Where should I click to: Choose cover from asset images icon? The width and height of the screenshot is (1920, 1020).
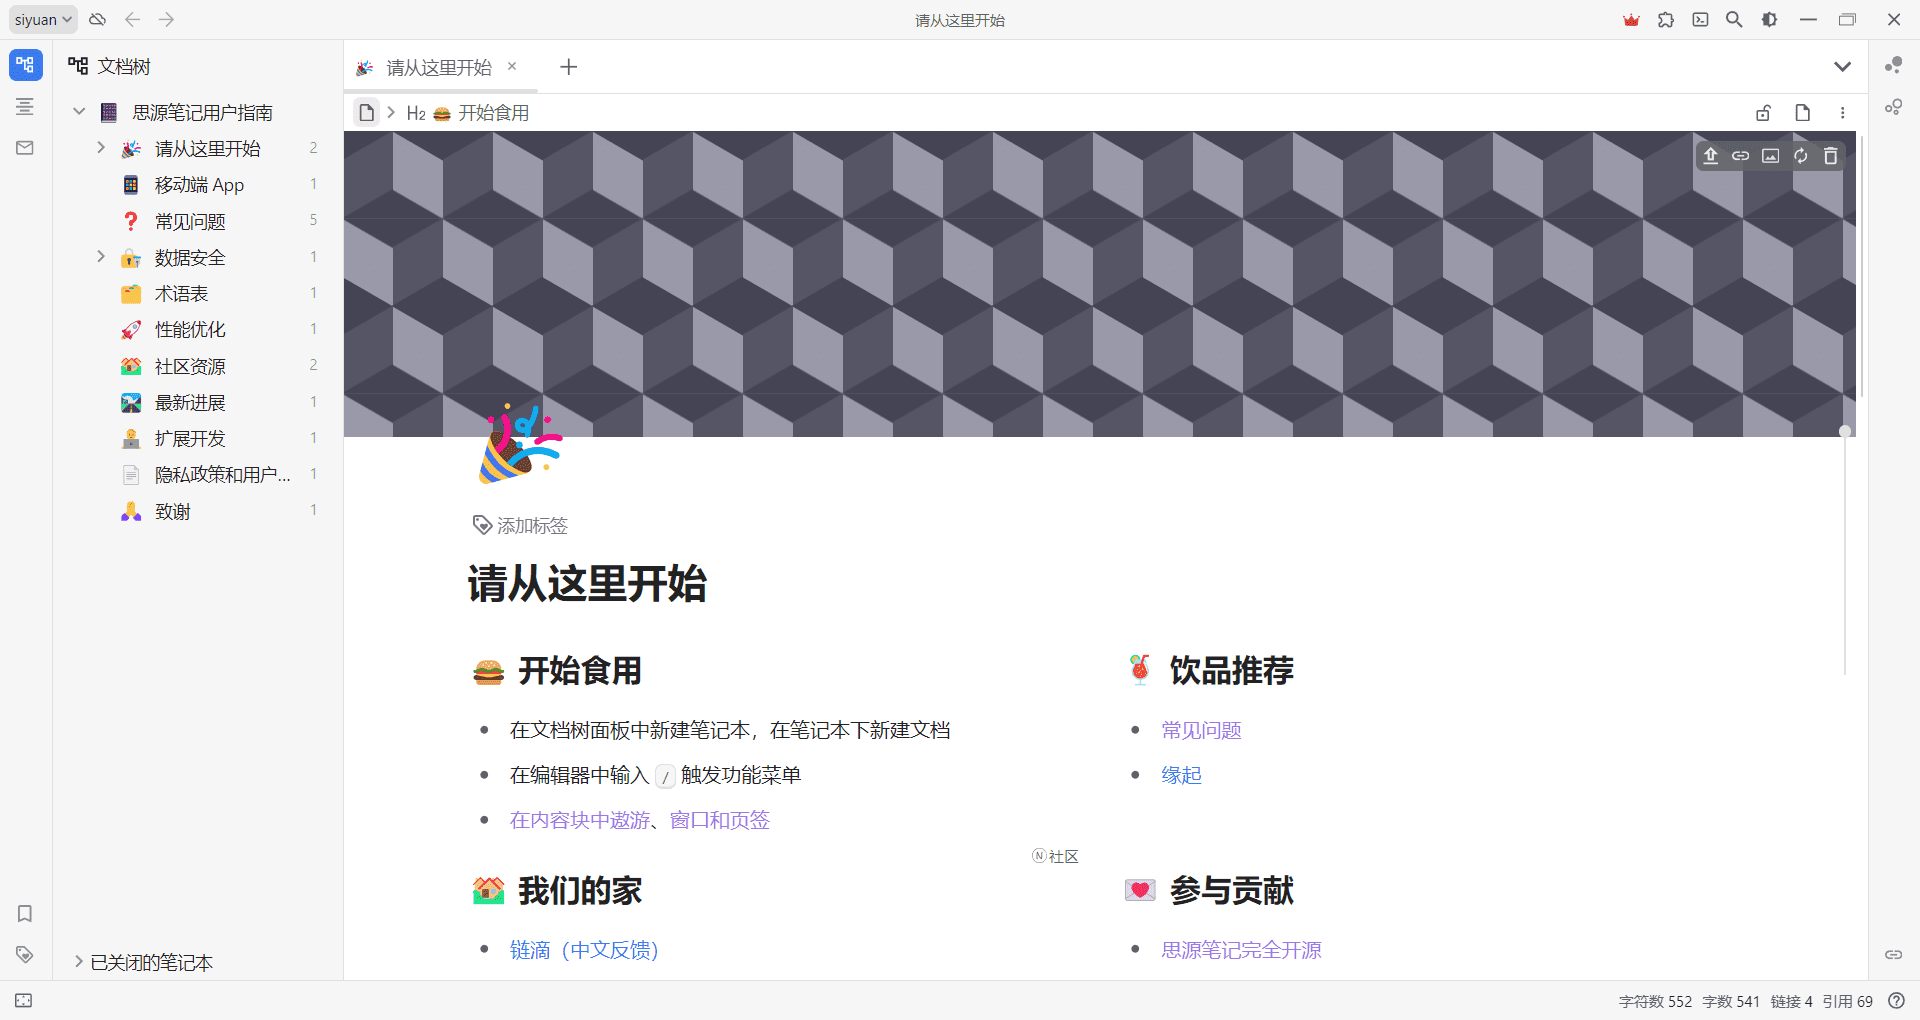(x=1771, y=156)
